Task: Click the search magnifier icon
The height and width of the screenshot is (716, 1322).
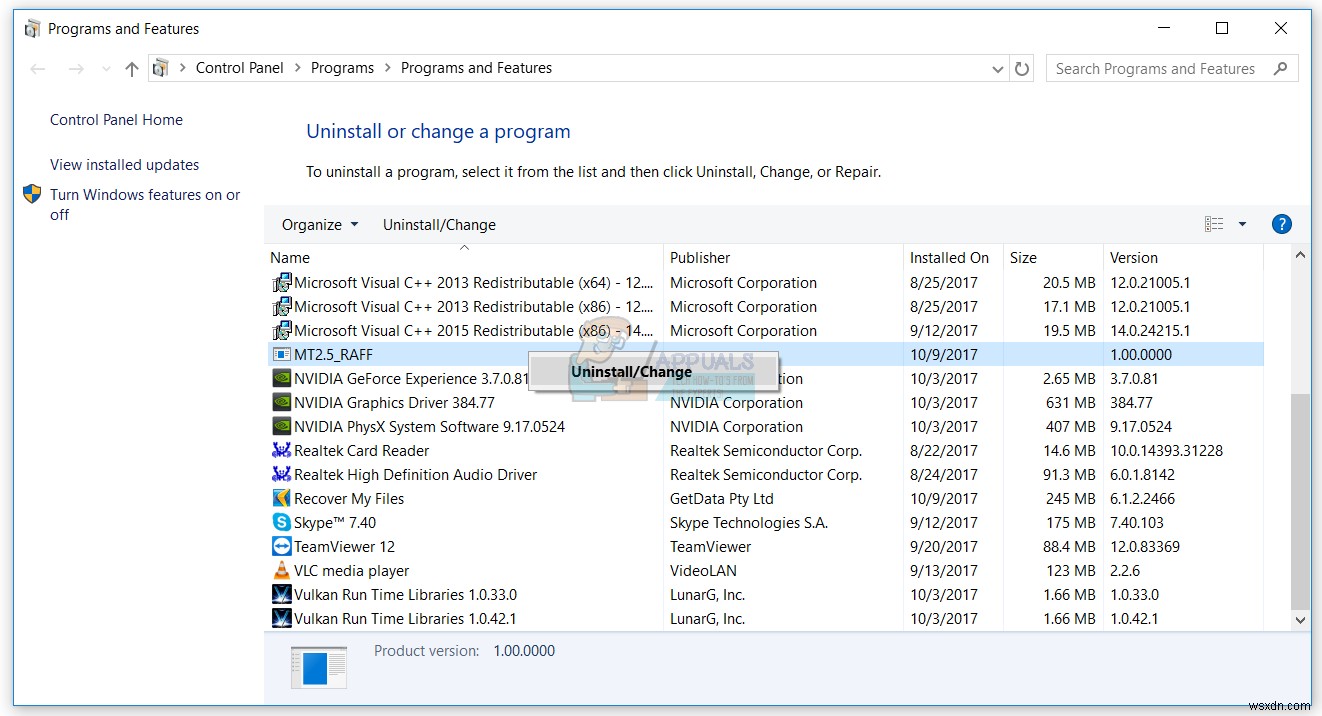Action: click(x=1280, y=68)
